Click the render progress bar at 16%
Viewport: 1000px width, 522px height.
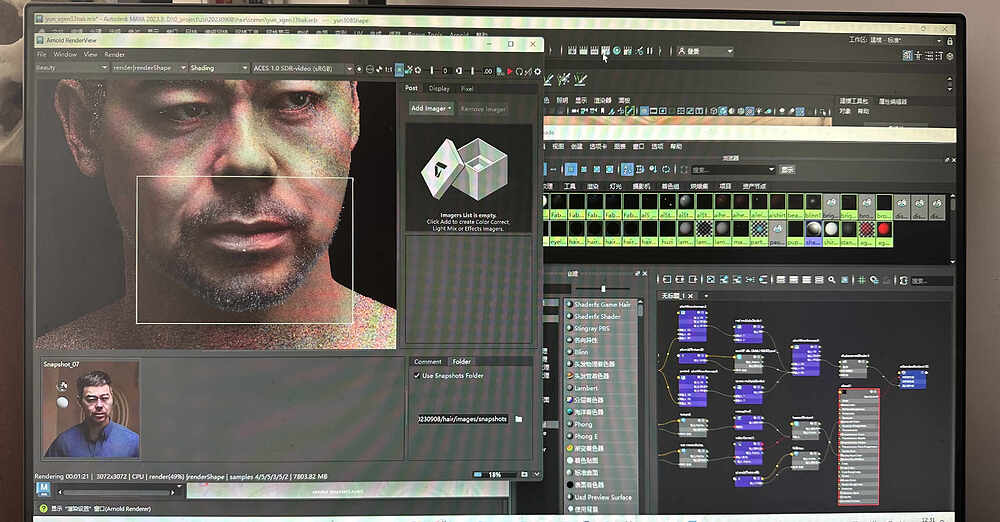(496, 475)
